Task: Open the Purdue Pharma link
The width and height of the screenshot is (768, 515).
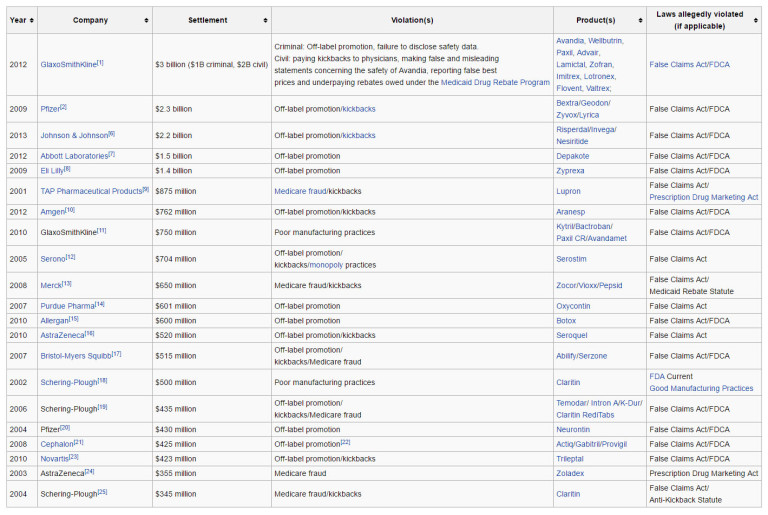Action: point(68,306)
